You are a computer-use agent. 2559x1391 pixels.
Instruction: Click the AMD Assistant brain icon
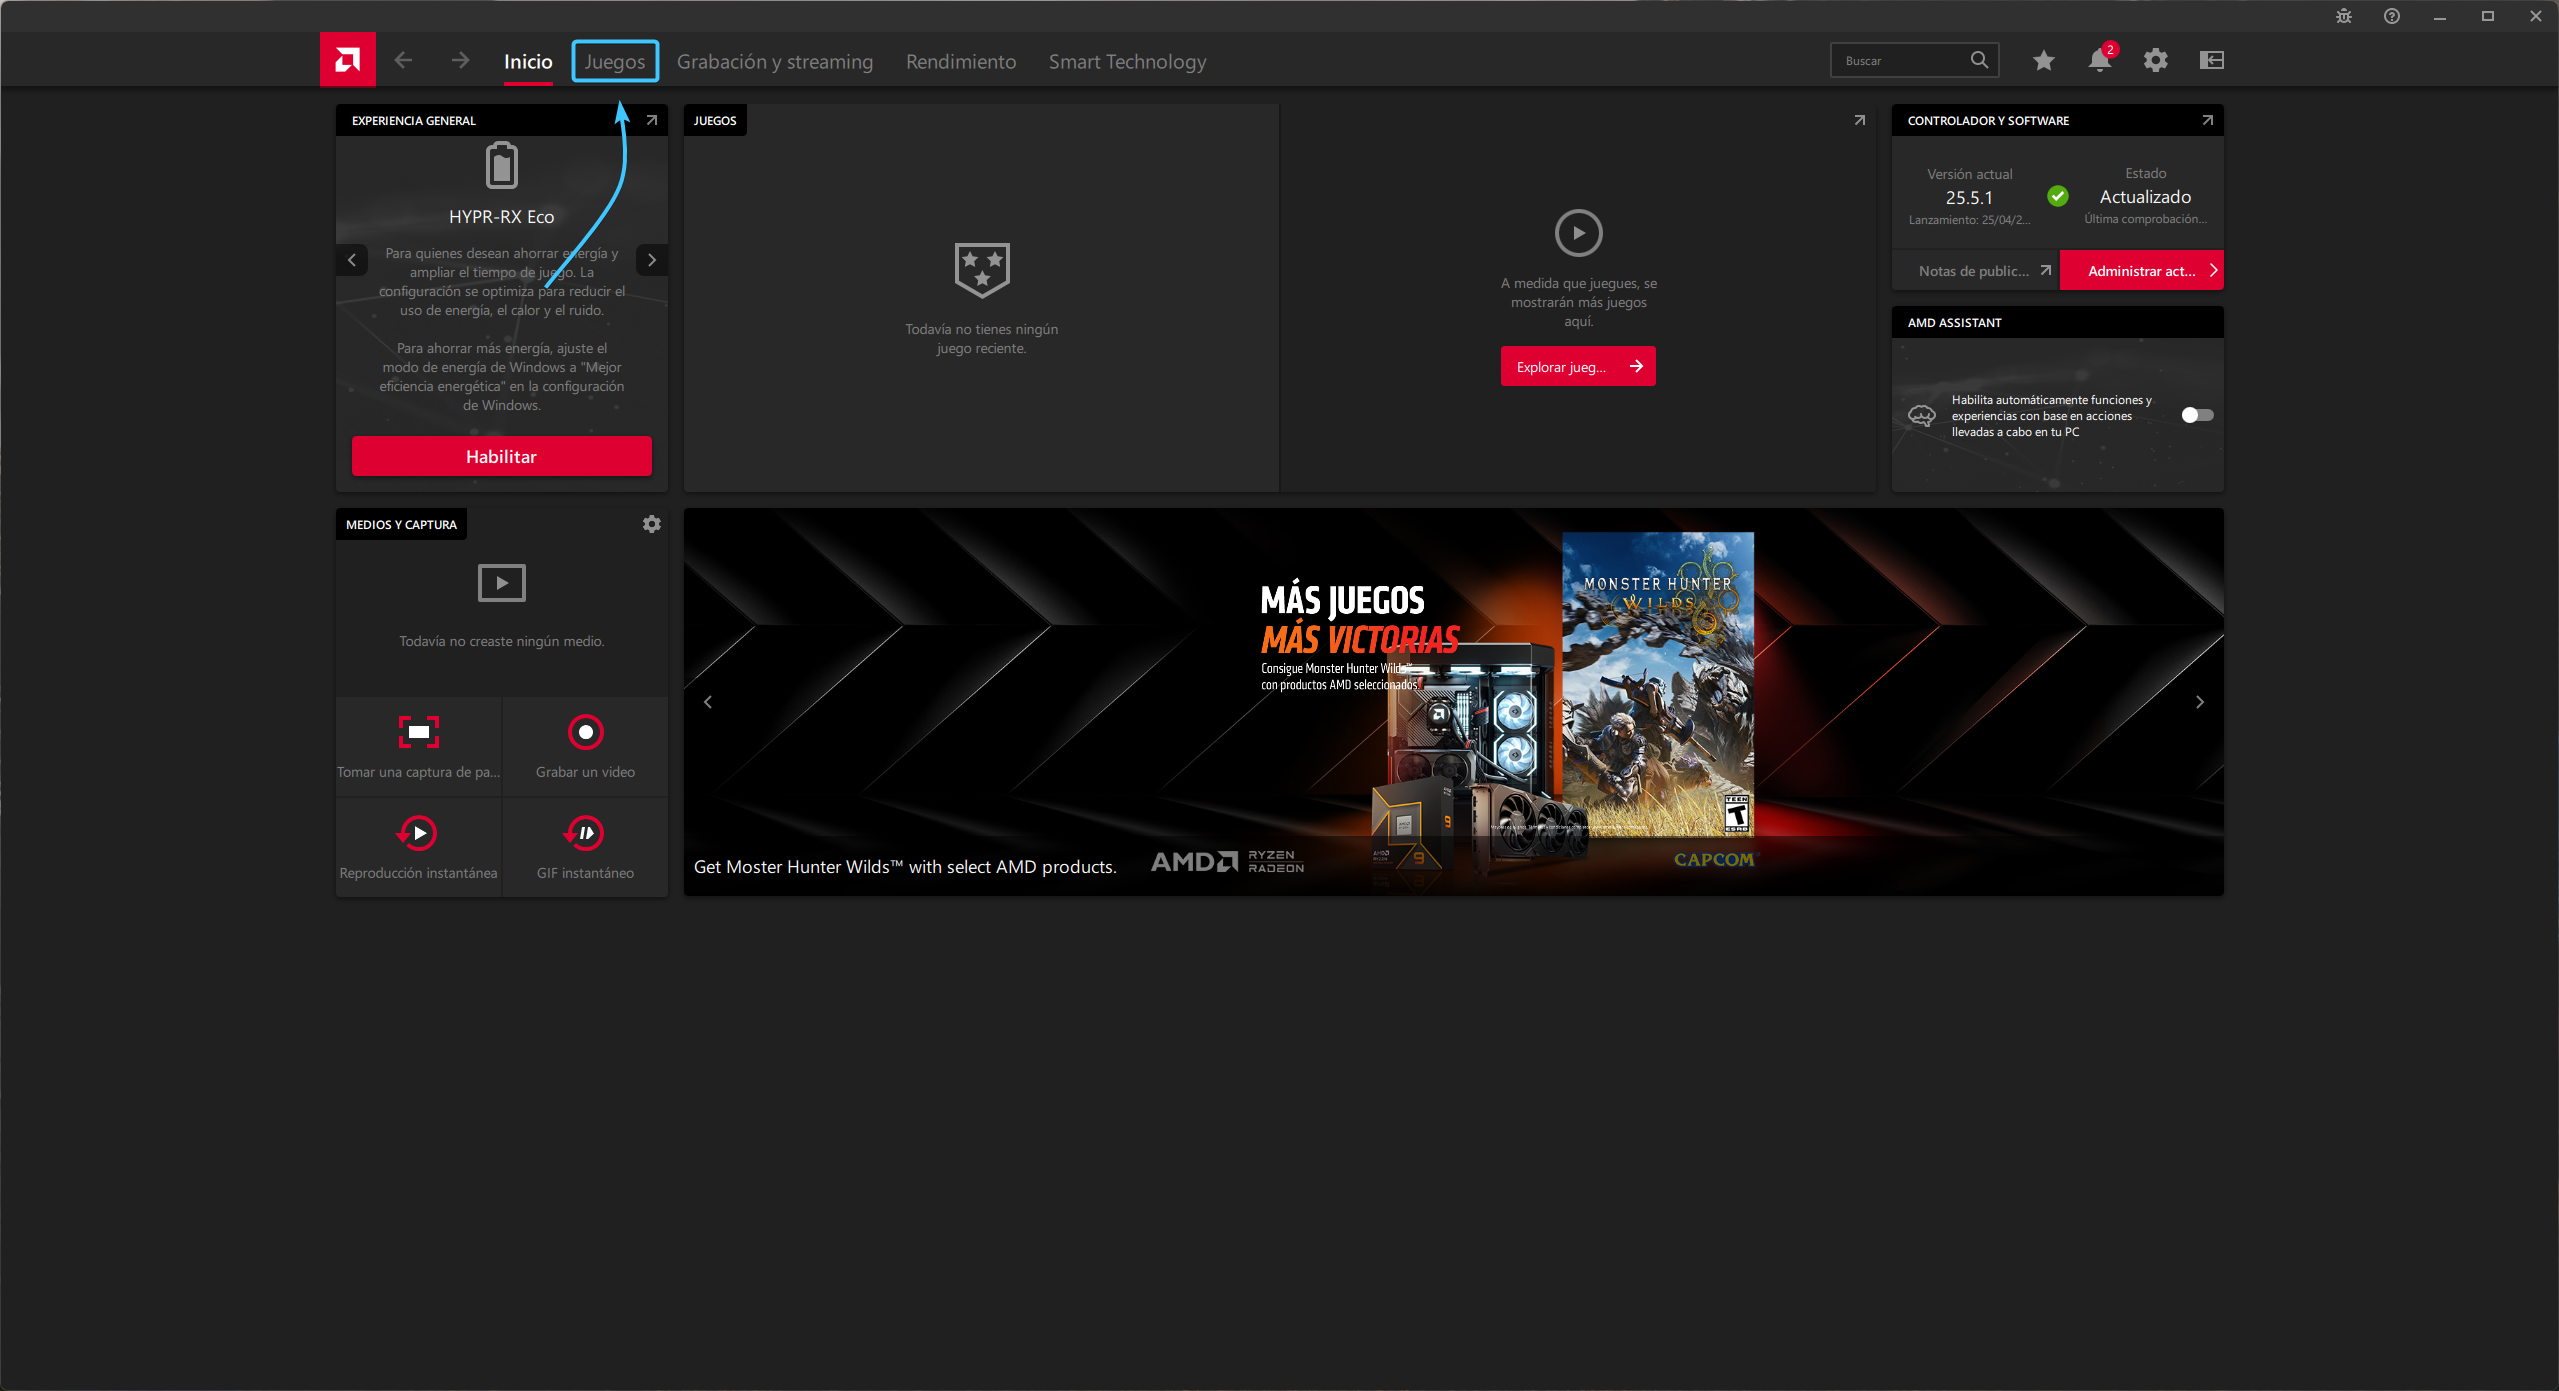point(1921,415)
